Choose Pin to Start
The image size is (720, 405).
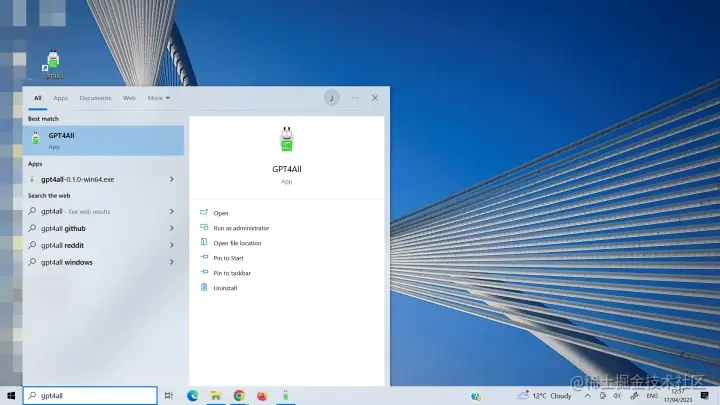[x=228, y=258]
